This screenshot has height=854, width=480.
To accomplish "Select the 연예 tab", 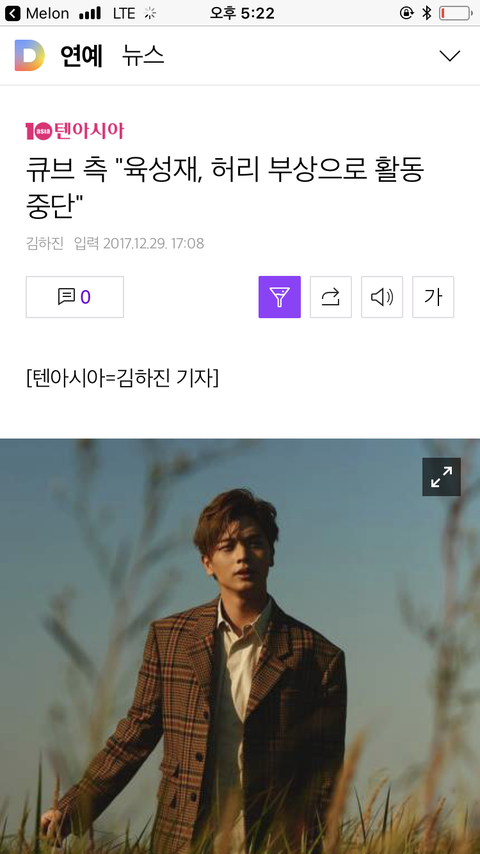I will [81, 56].
